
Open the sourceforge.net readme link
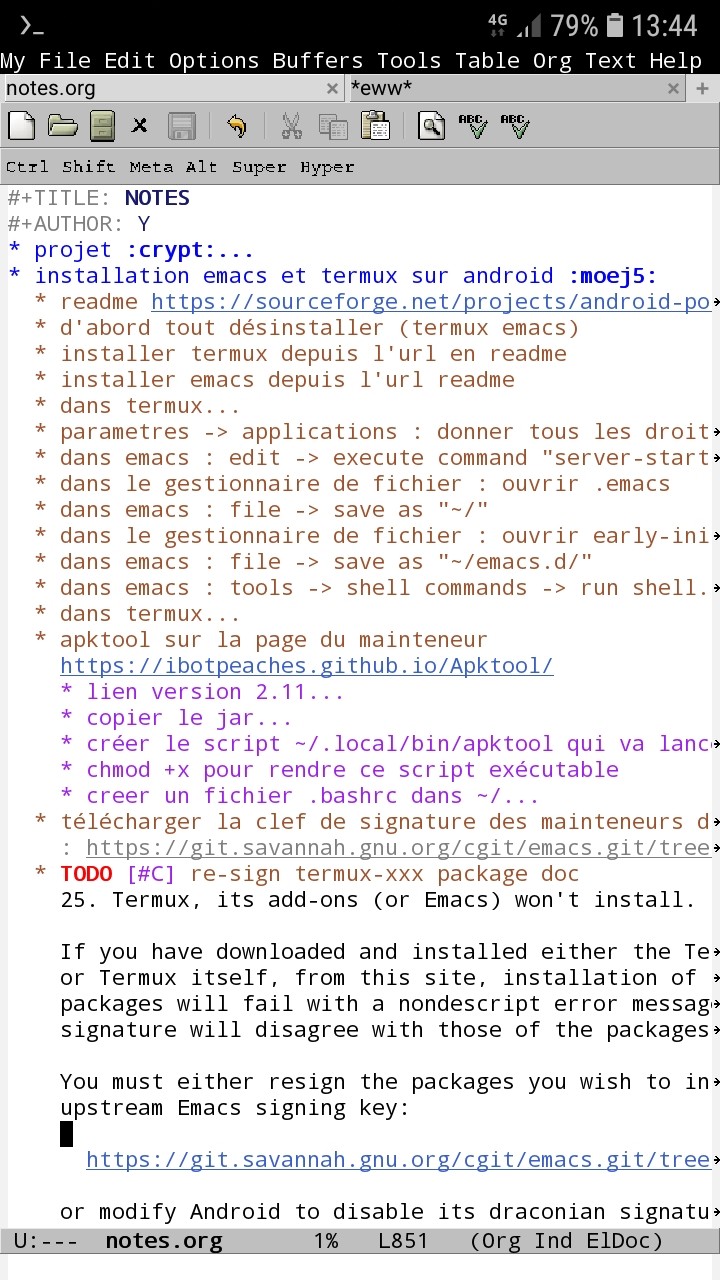click(x=431, y=302)
